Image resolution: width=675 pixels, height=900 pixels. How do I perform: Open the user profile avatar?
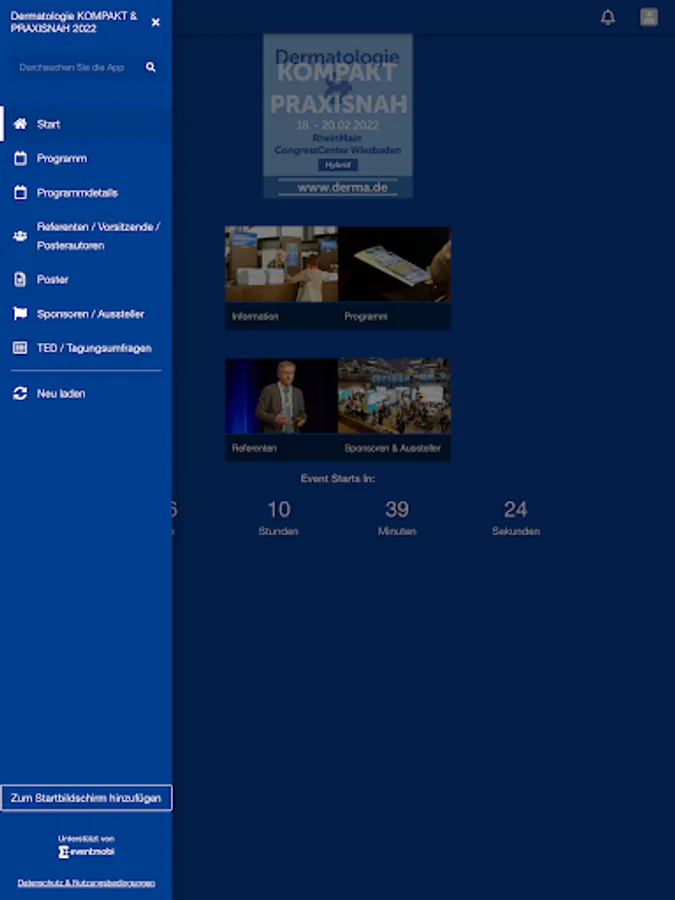pyautogui.click(x=649, y=17)
